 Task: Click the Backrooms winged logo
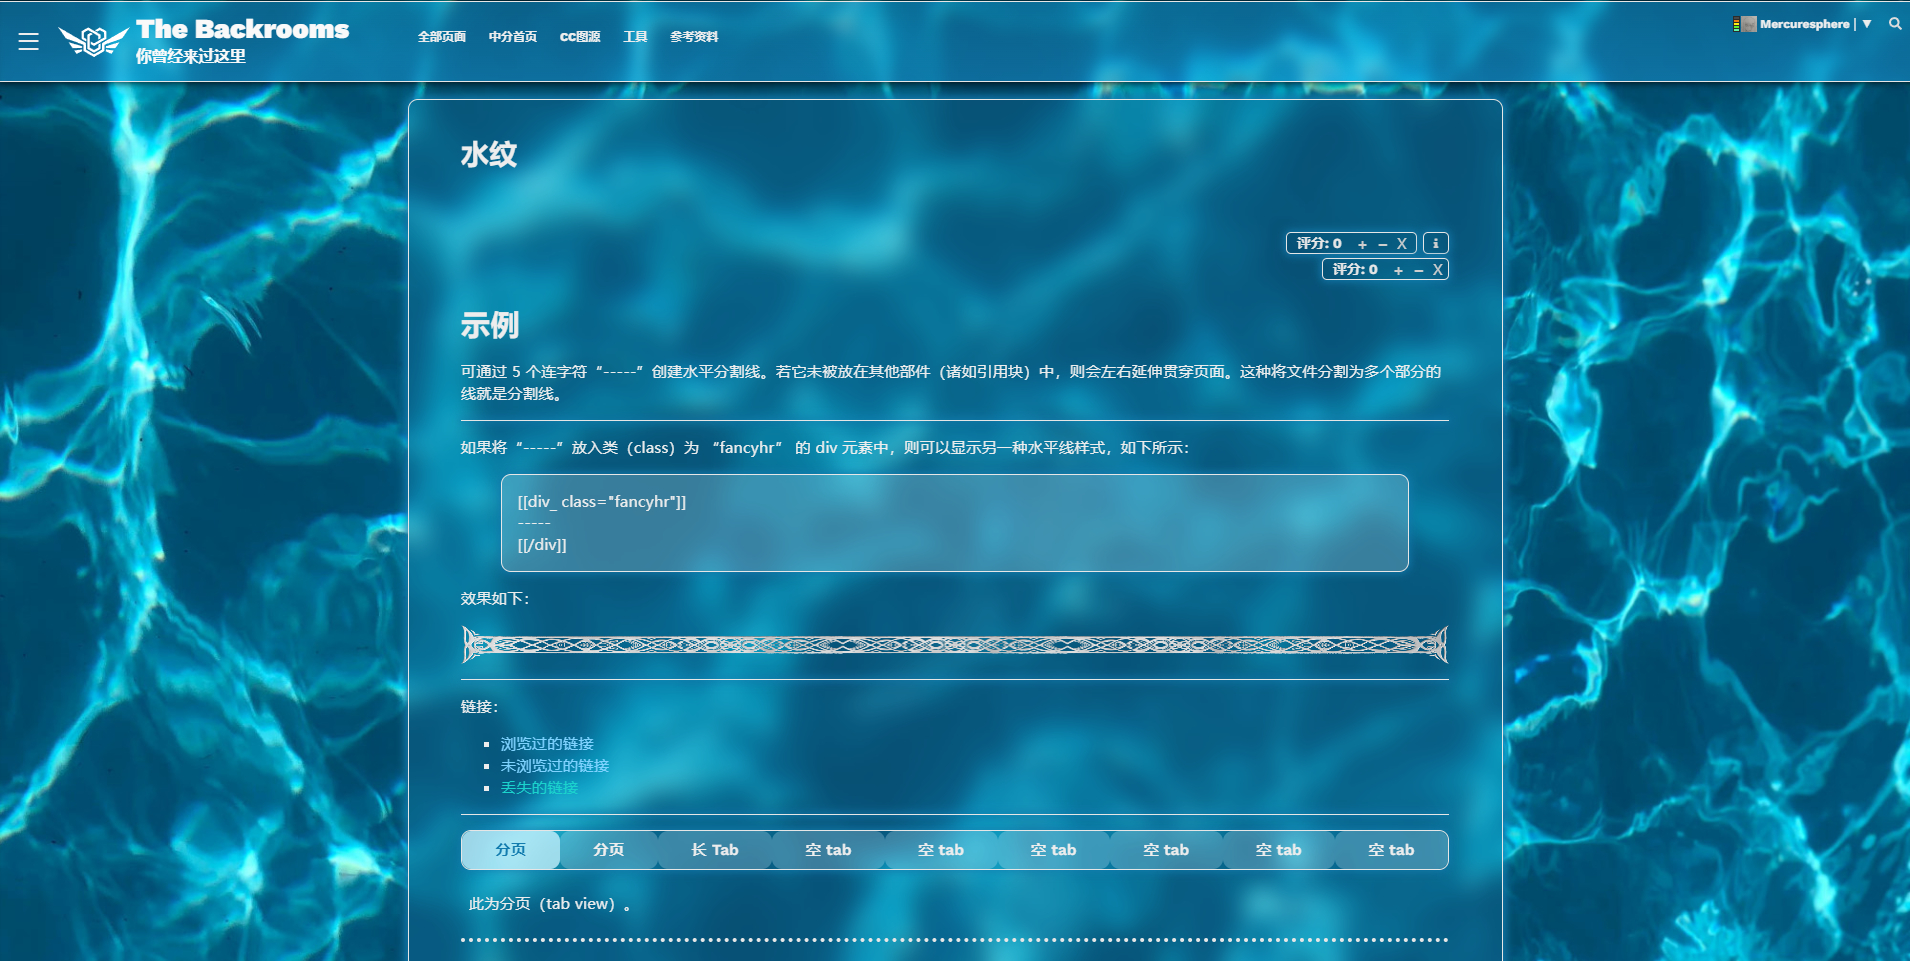(x=93, y=40)
